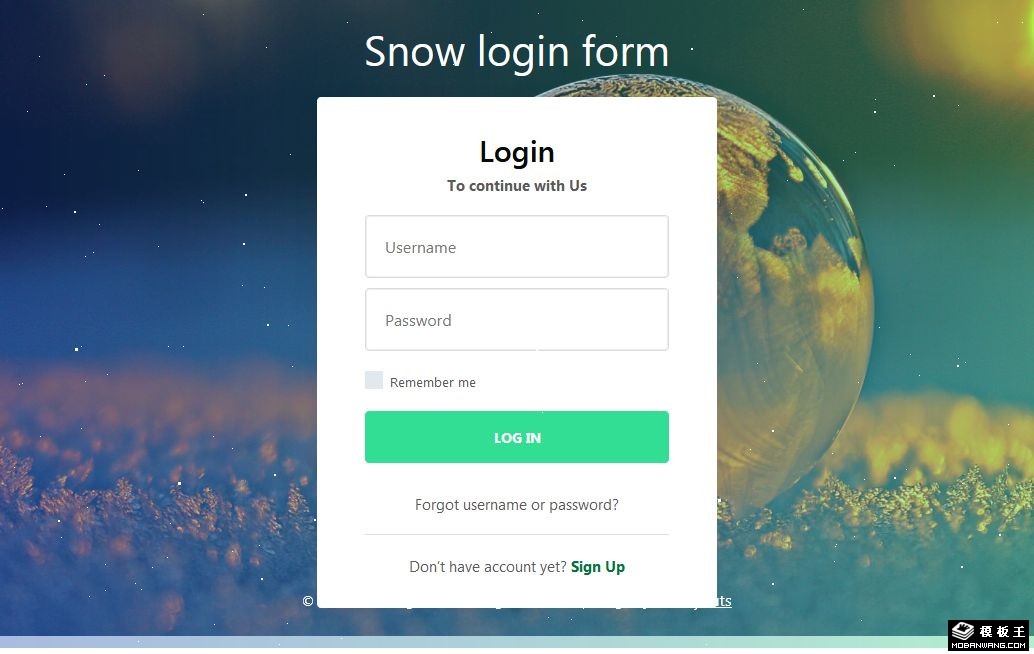Follow the green Sign Up link

click(x=598, y=567)
